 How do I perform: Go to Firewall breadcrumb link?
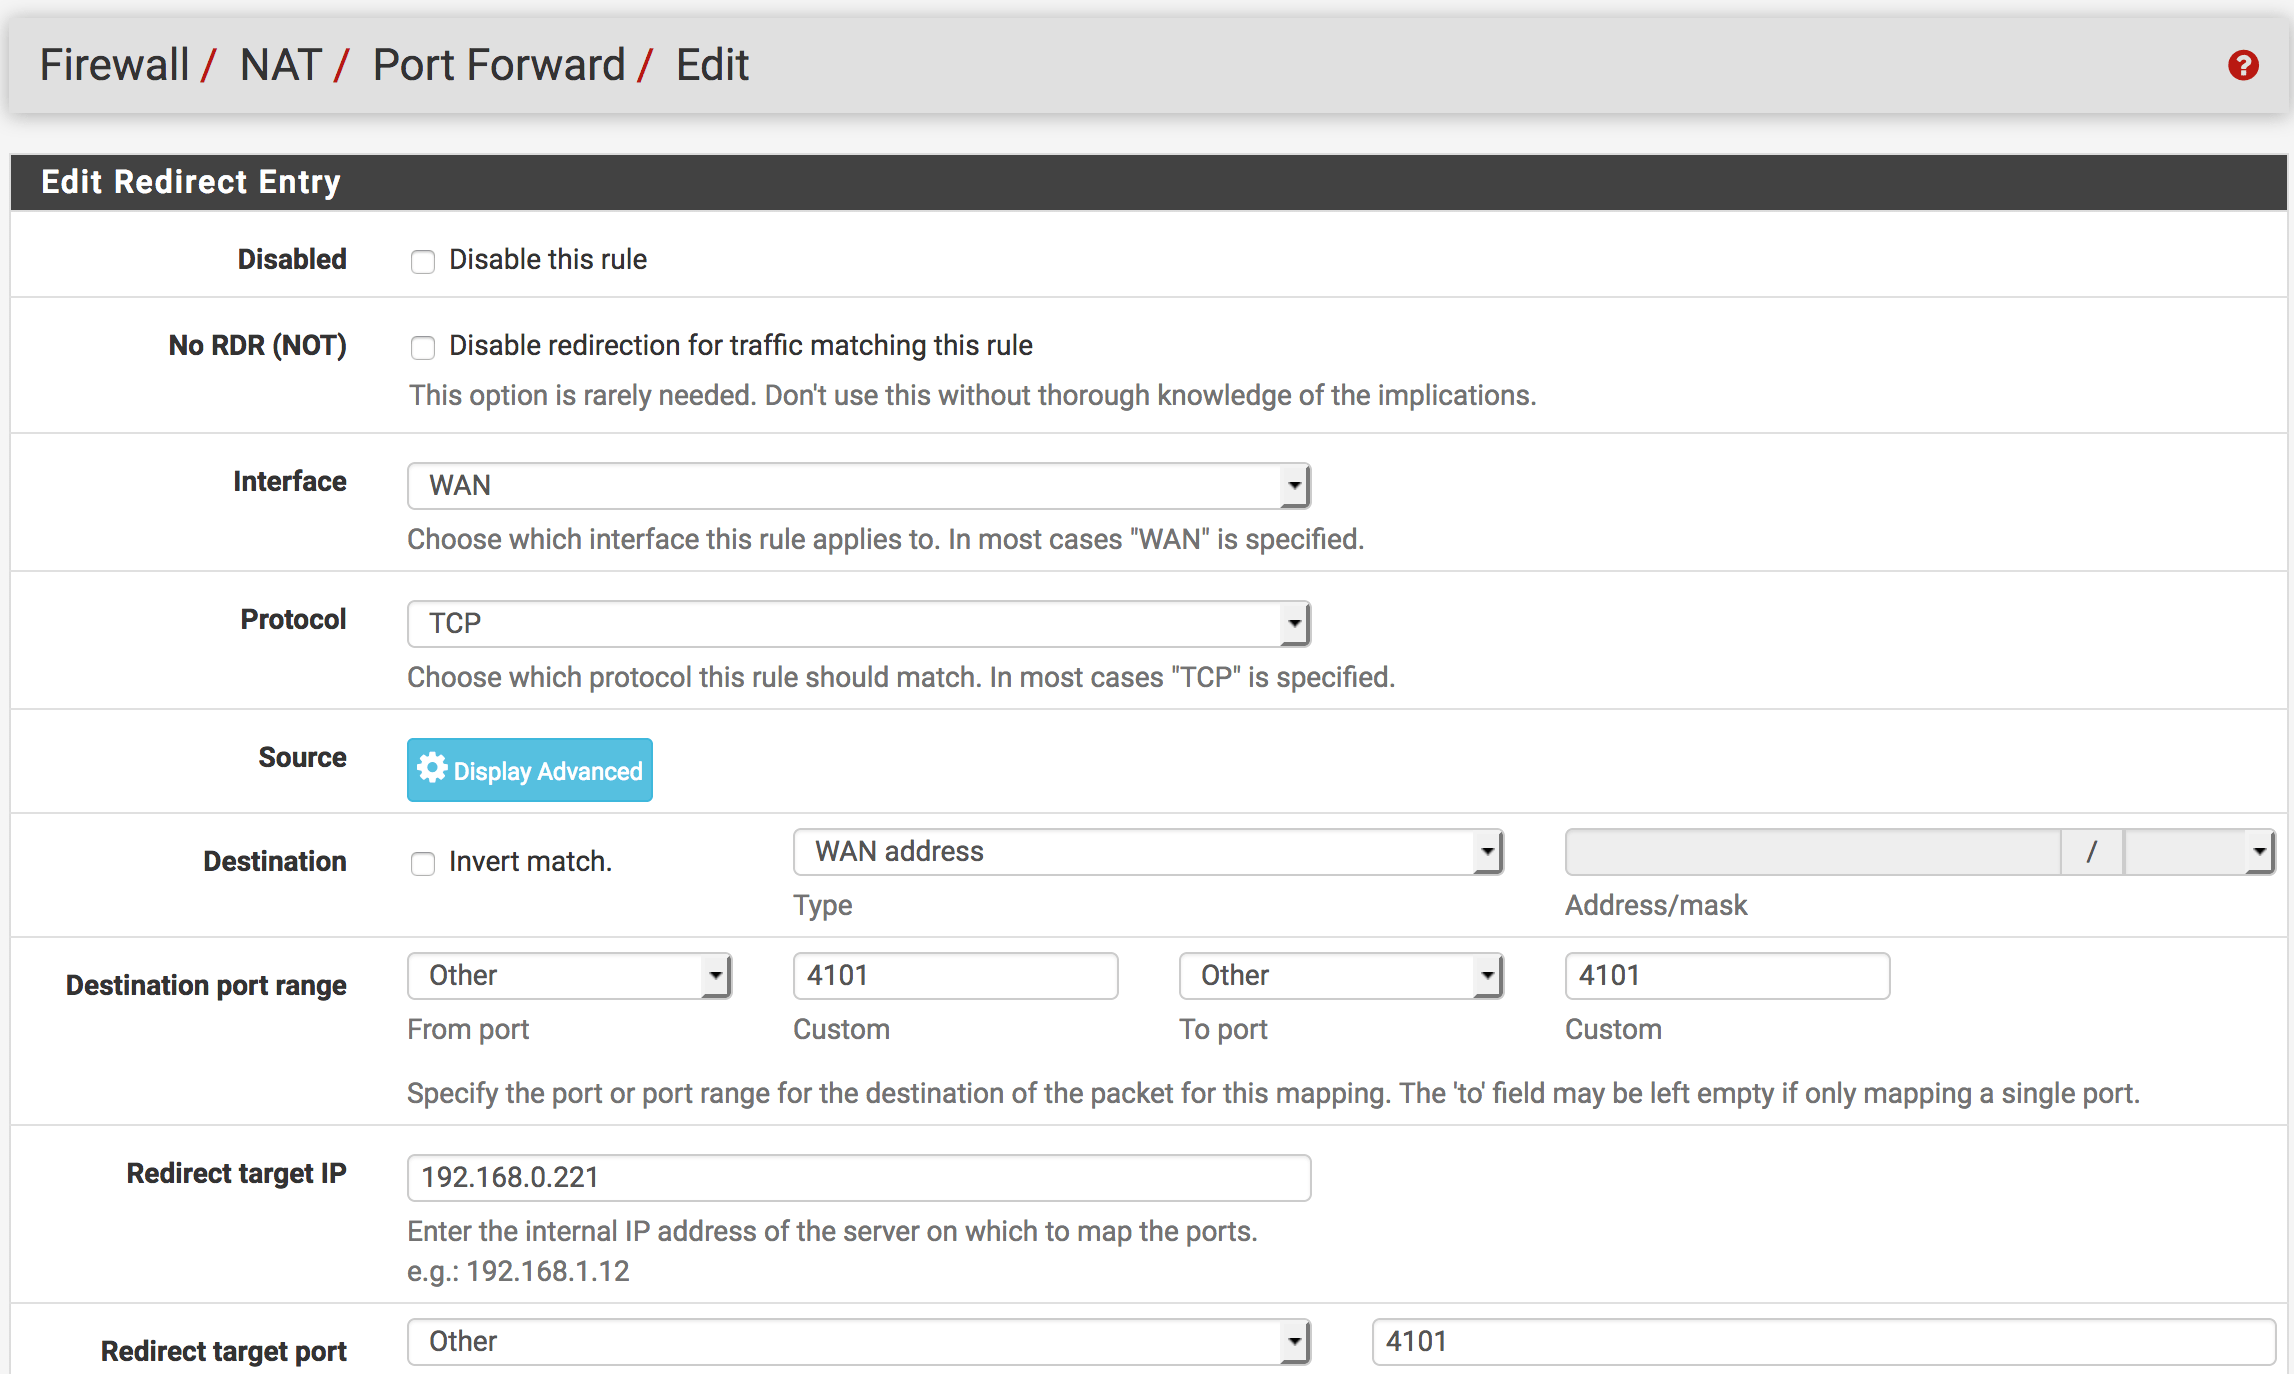tap(114, 66)
